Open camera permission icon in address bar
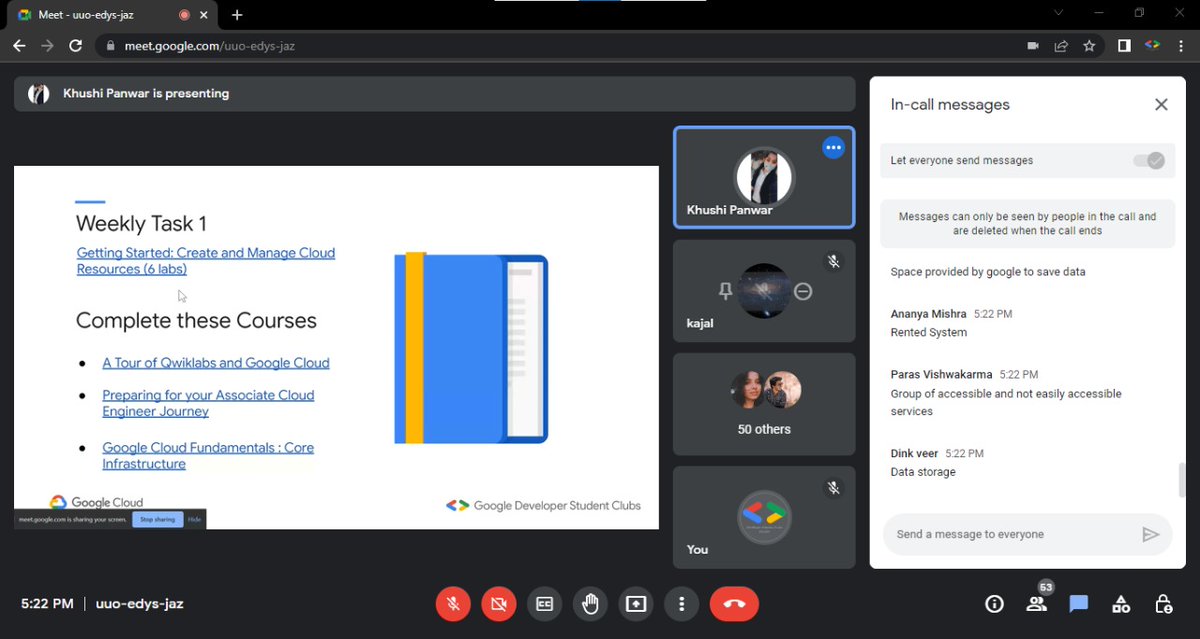This screenshot has height=639, width=1200. tap(1033, 45)
